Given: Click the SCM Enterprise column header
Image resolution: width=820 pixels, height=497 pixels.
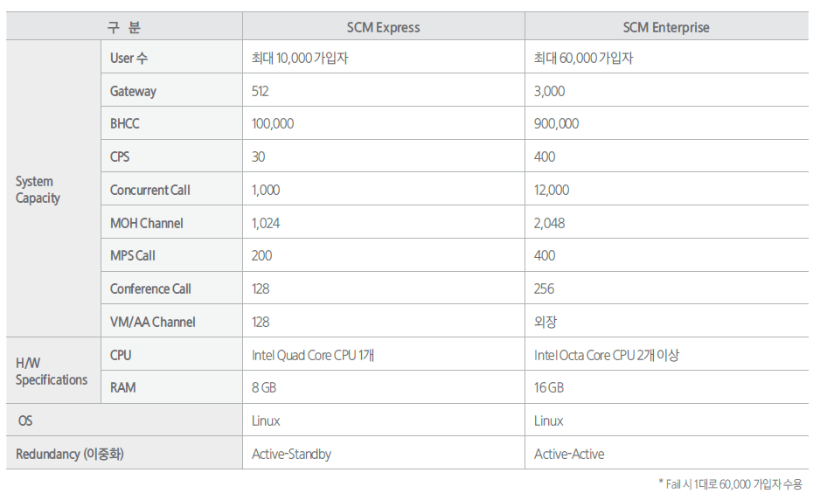Looking at the screenshot, I should pos(666,27).
